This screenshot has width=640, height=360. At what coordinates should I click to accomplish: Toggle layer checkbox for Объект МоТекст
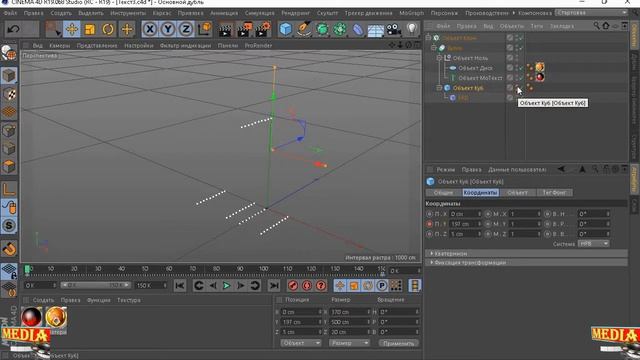coord(510,78)
